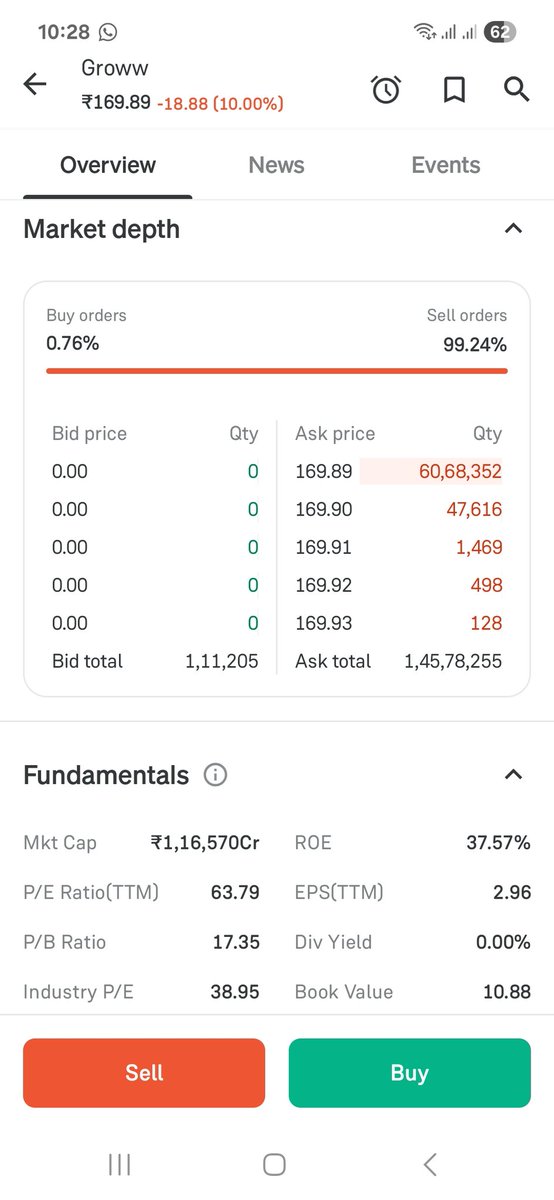
Task: Tap Ask total value 1,45,78,255
Action: click(x=453, y=661)
